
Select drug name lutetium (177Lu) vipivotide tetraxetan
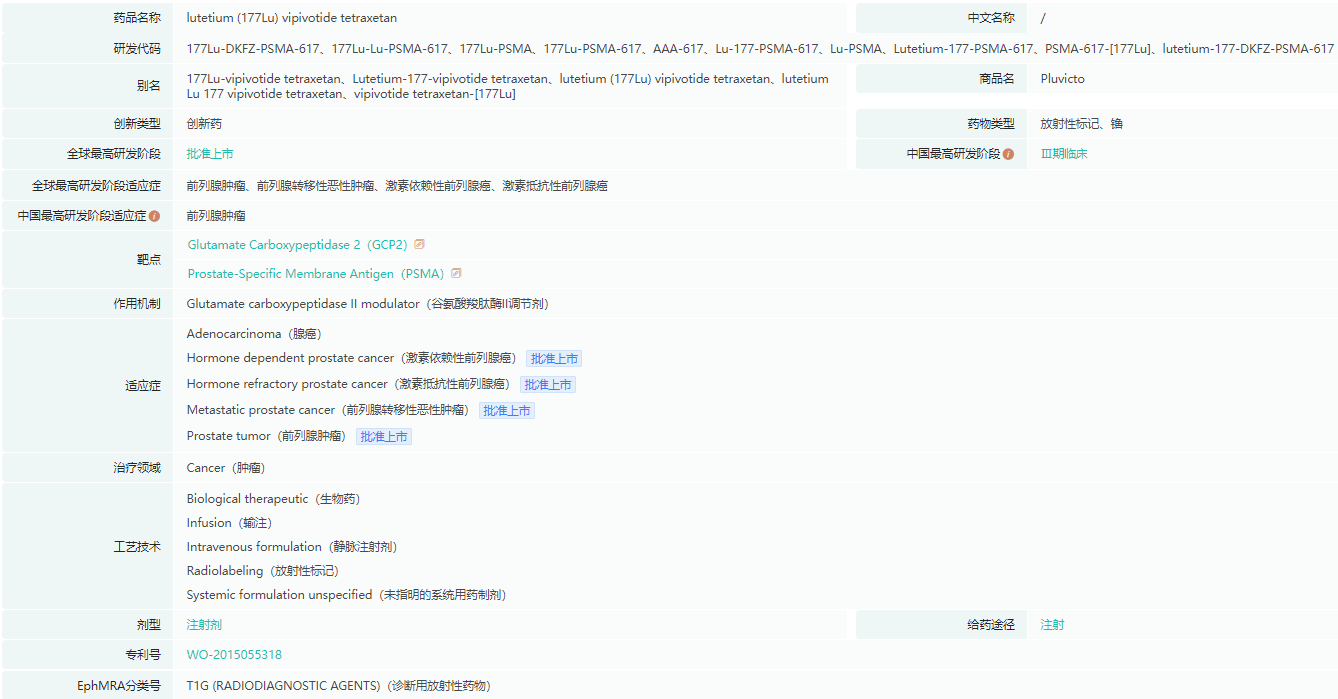tap(292, 18)
